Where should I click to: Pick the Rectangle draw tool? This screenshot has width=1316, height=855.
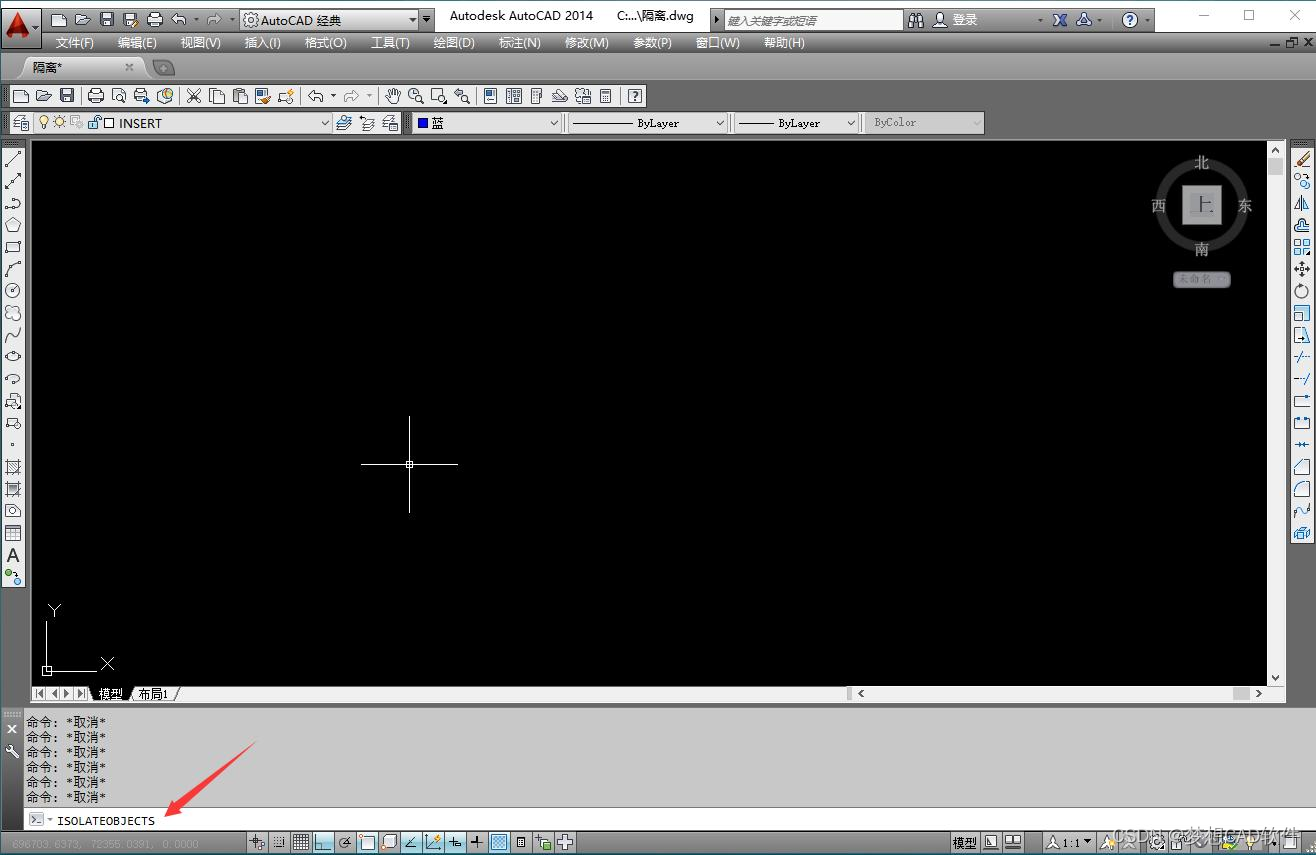pos(13,247)
